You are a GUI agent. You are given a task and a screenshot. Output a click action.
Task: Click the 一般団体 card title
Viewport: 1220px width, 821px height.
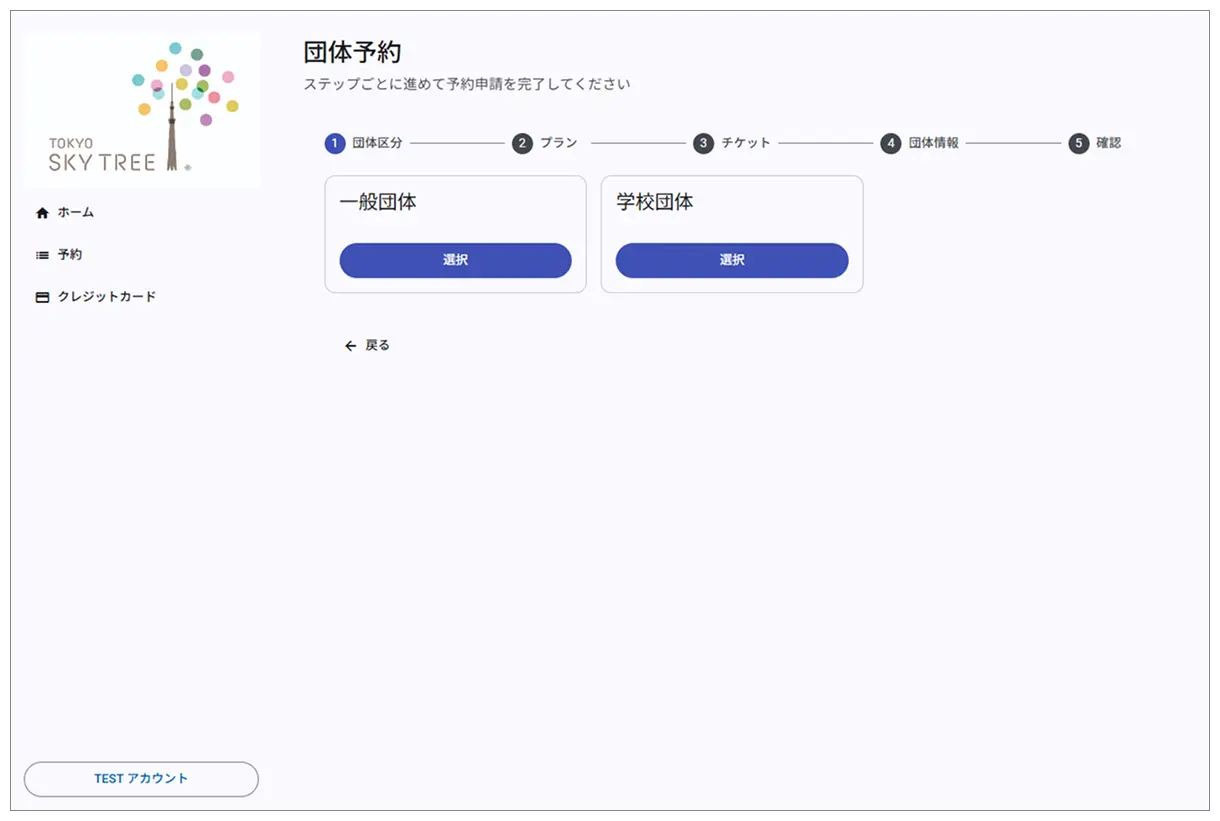[x=376, y=202]
